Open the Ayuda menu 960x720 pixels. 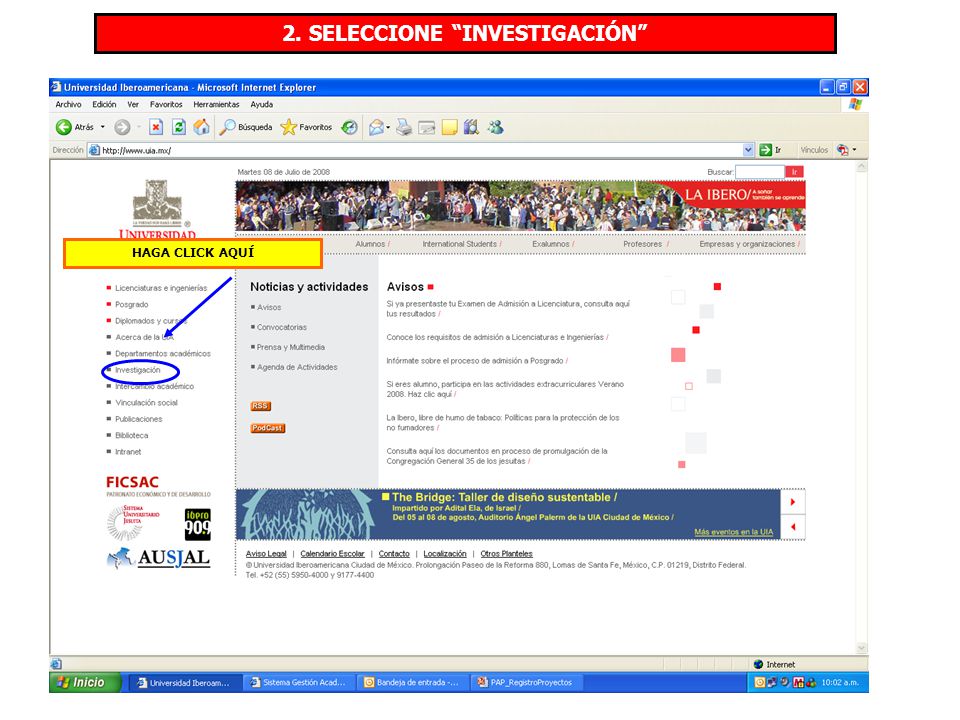(261, 105)
